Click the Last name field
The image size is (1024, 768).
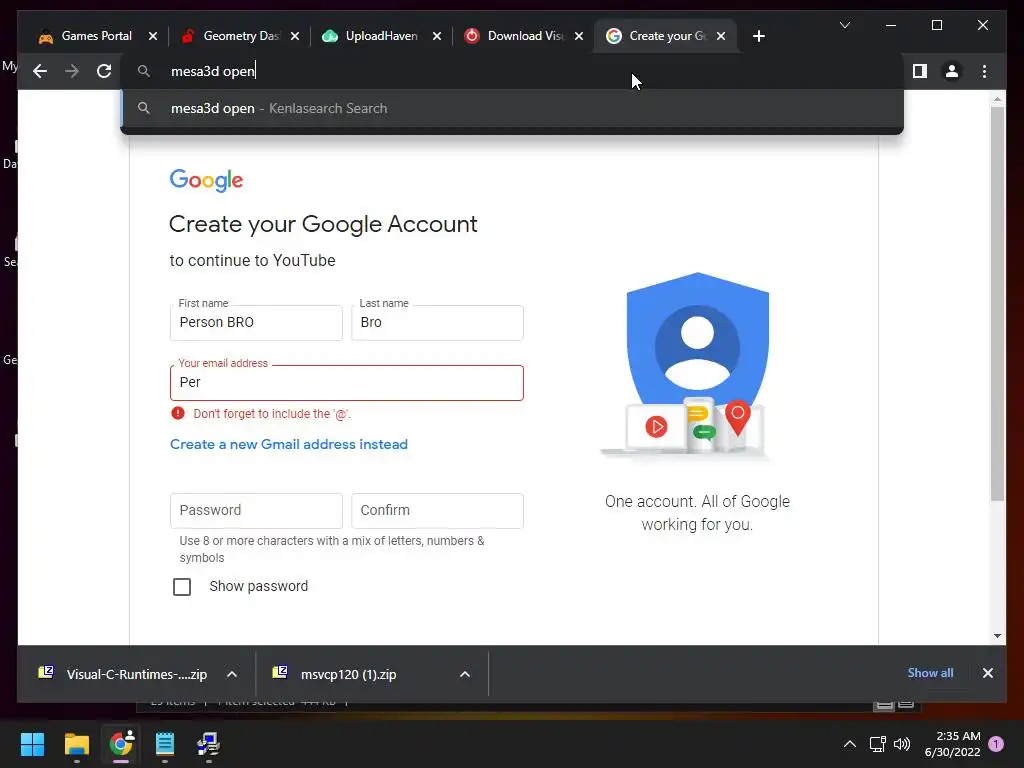[x=437, y=323]
